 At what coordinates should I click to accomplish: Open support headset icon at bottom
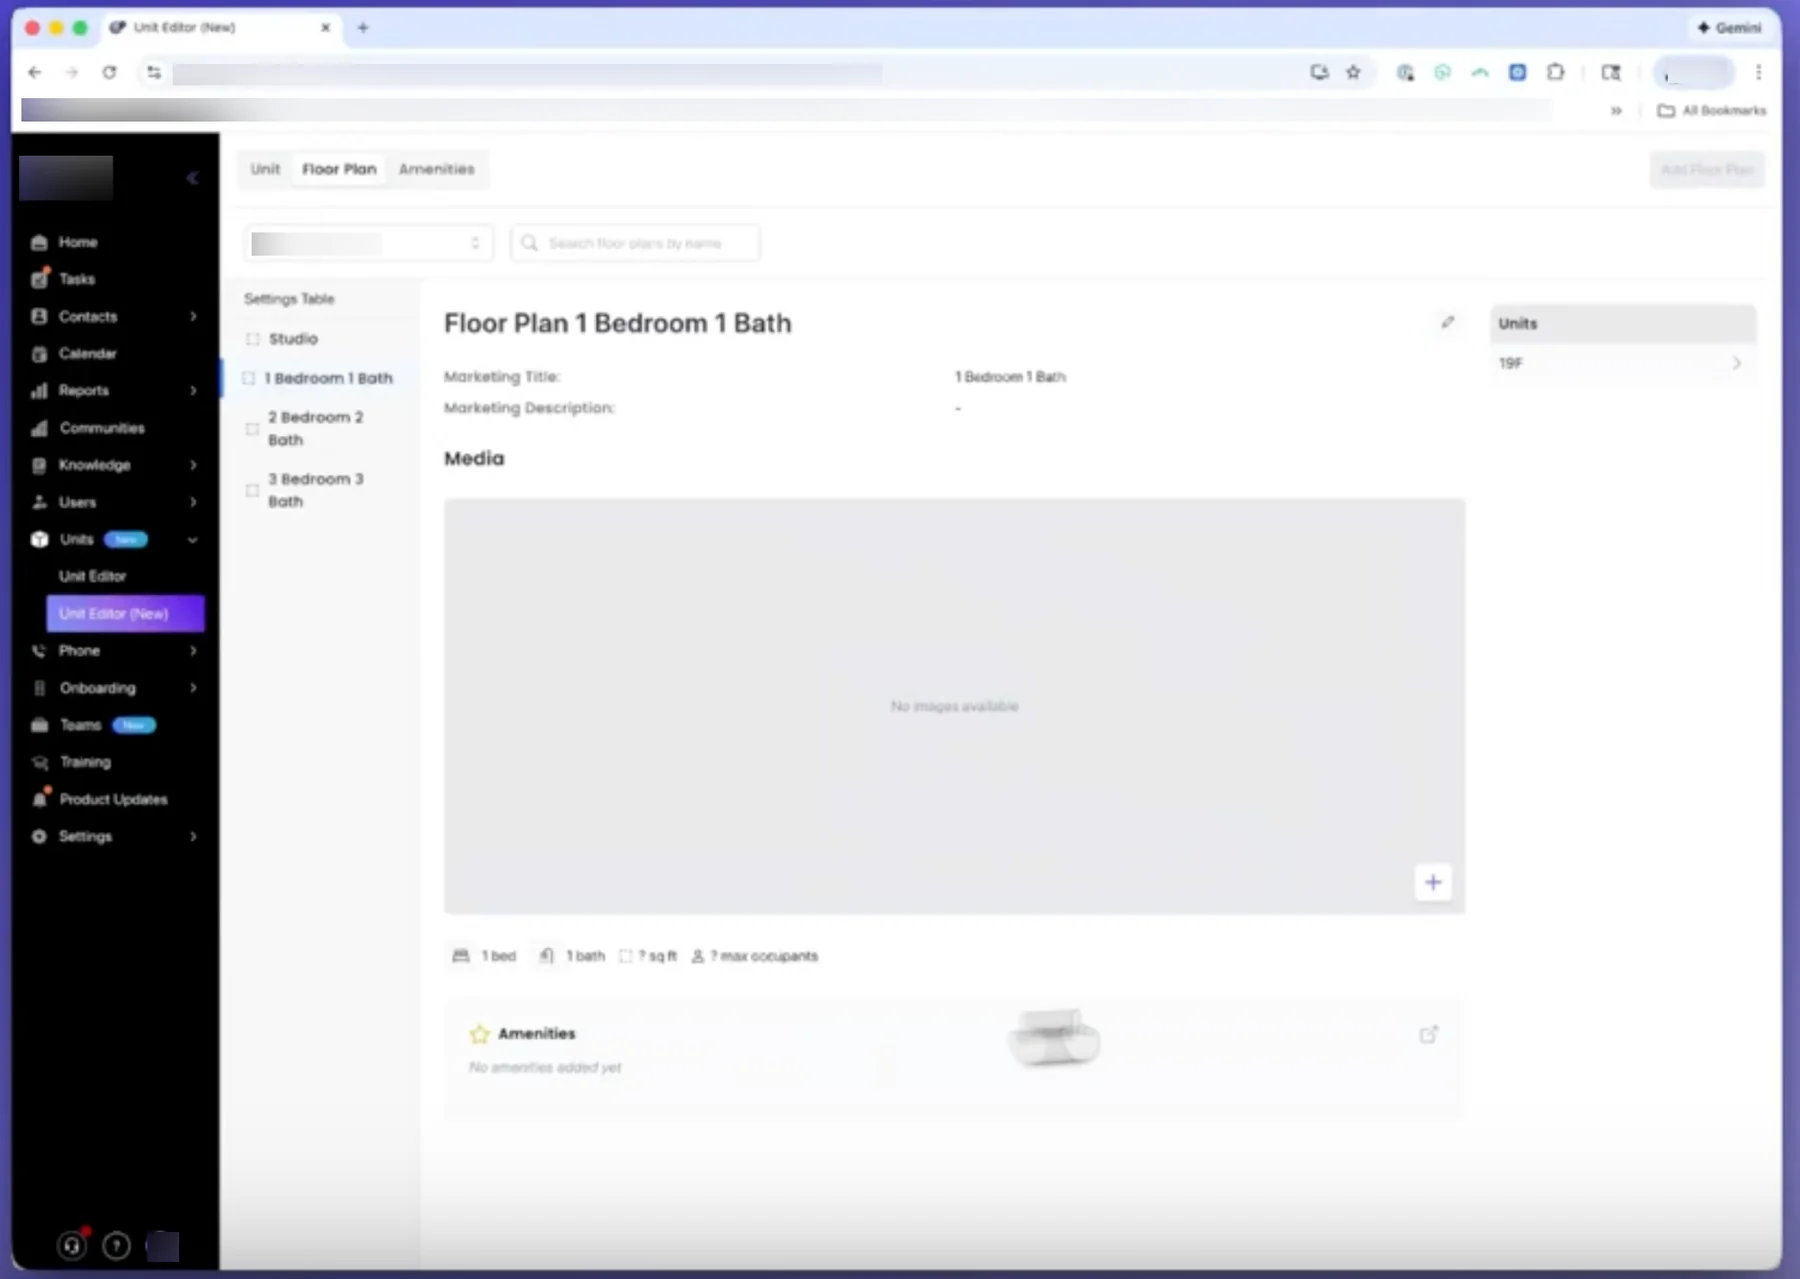[72, 1245]
